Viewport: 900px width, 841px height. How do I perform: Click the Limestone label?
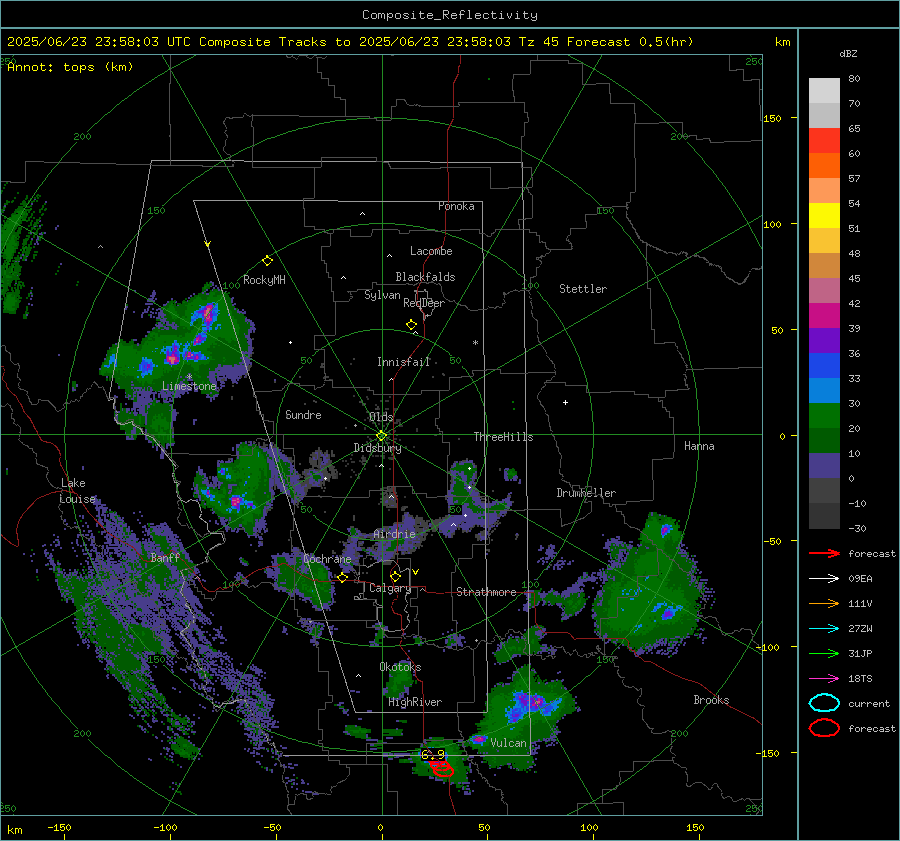point(189,386)
